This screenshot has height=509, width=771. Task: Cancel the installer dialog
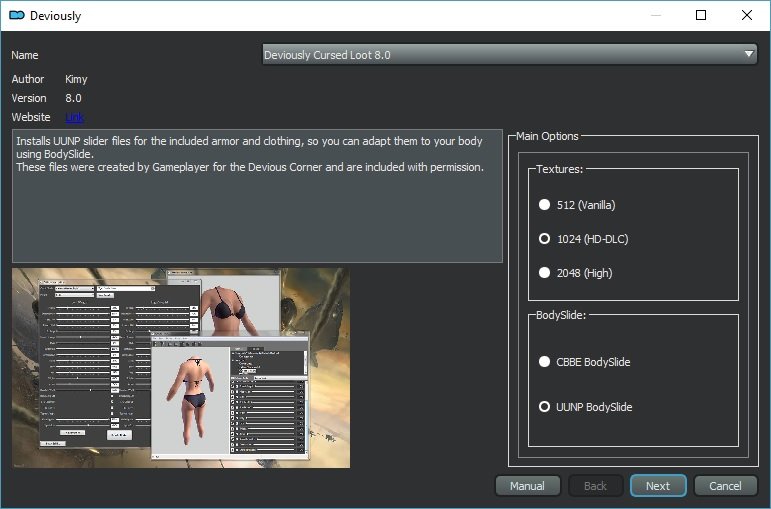725,486
